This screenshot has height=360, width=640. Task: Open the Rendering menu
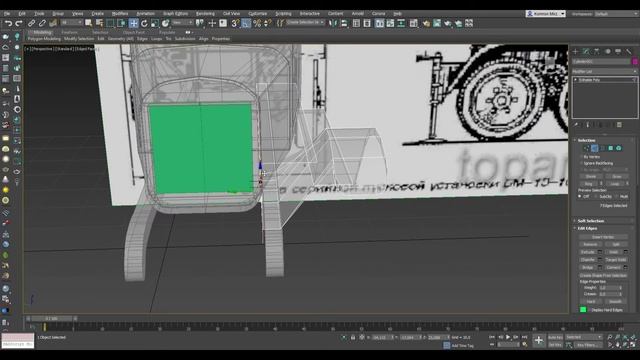[205, 14]
